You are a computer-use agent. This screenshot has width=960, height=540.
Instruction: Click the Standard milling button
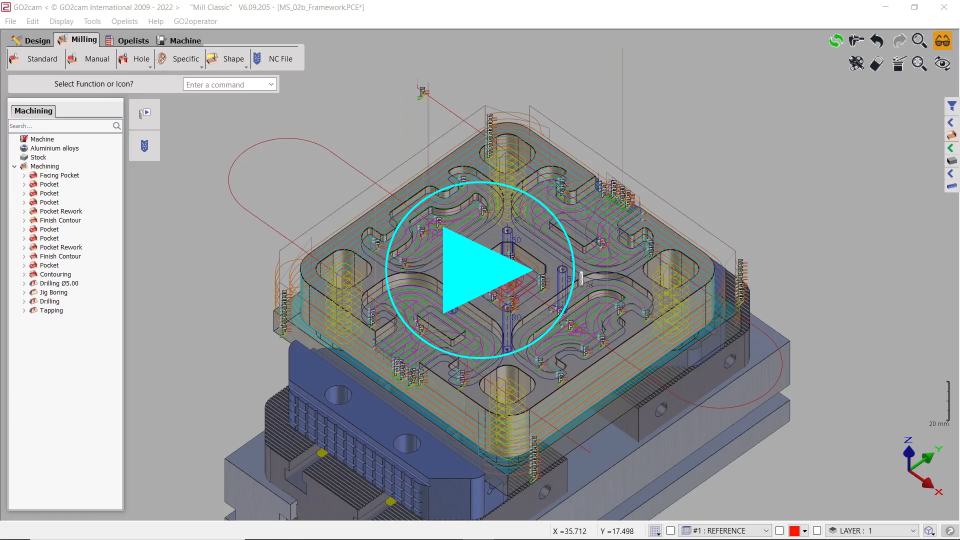click(34, 59)
